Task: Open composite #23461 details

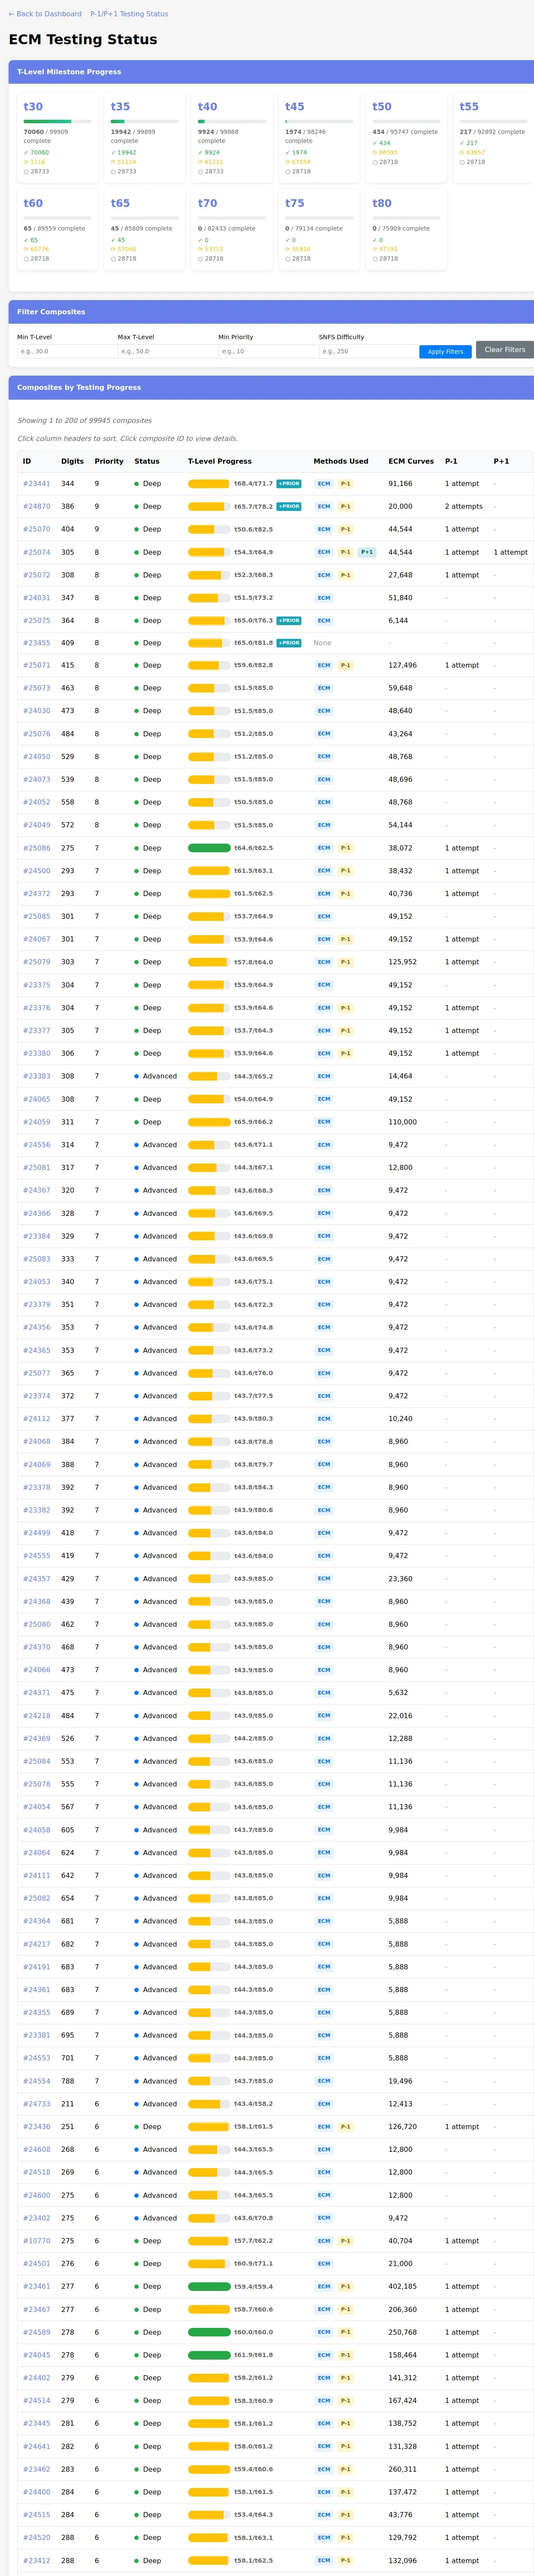Action: [37, 2286]
